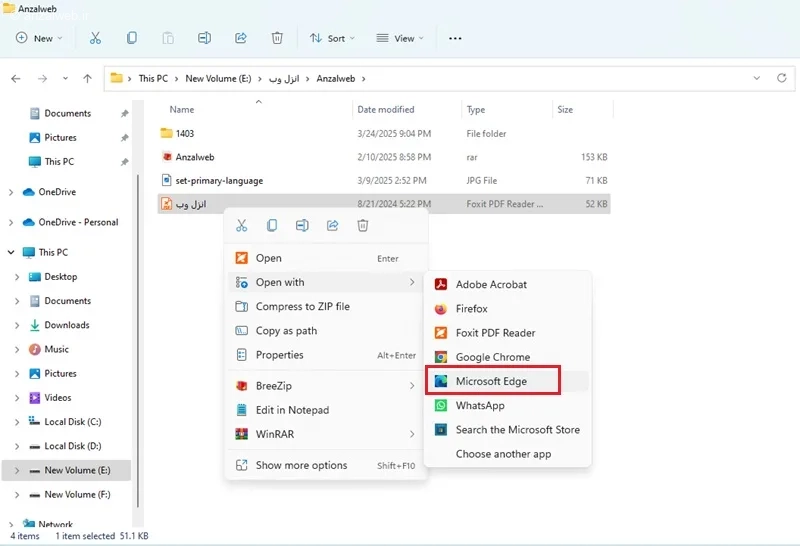The width and height of the screenshot is (800, 546).
Task: Go up one folder with the up arrow
Action: (x=87, y=79)
